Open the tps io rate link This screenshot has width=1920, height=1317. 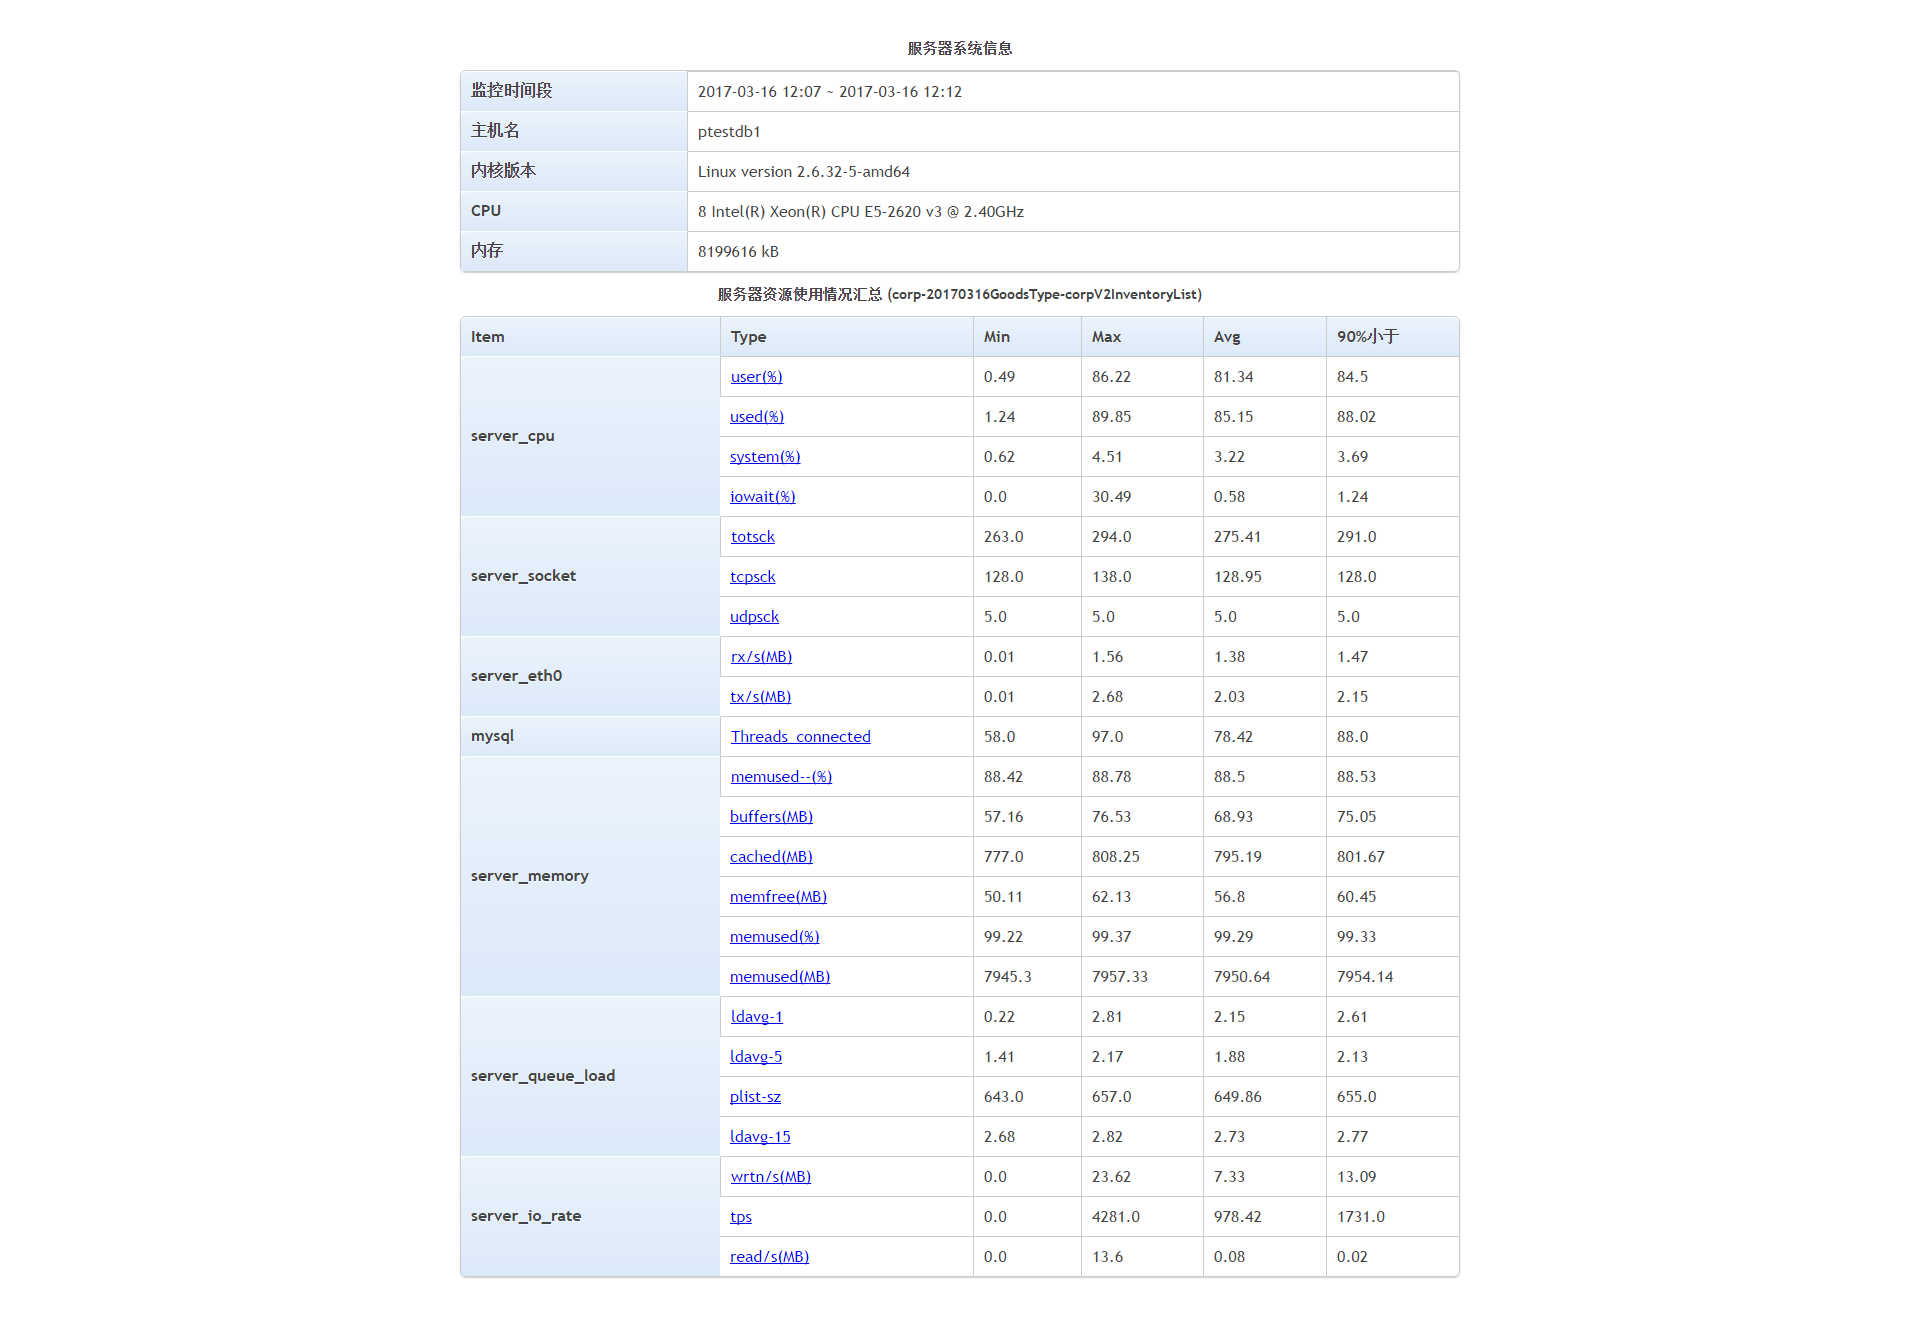click(740, 1217)
